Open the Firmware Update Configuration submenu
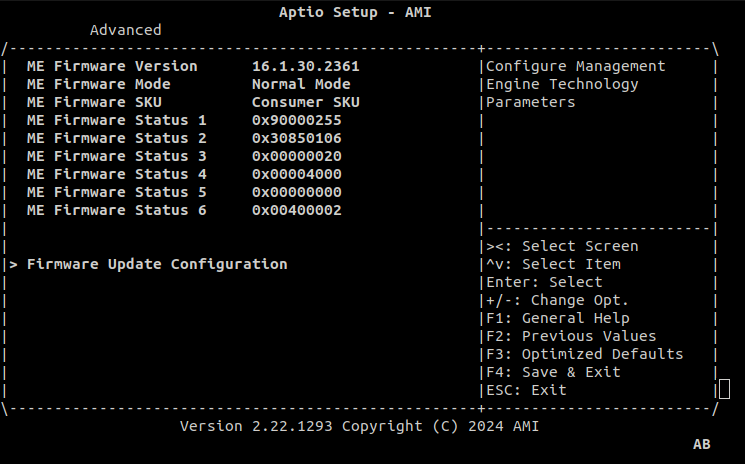The width and height of the screenshot is (745, 464). (157, 264)
